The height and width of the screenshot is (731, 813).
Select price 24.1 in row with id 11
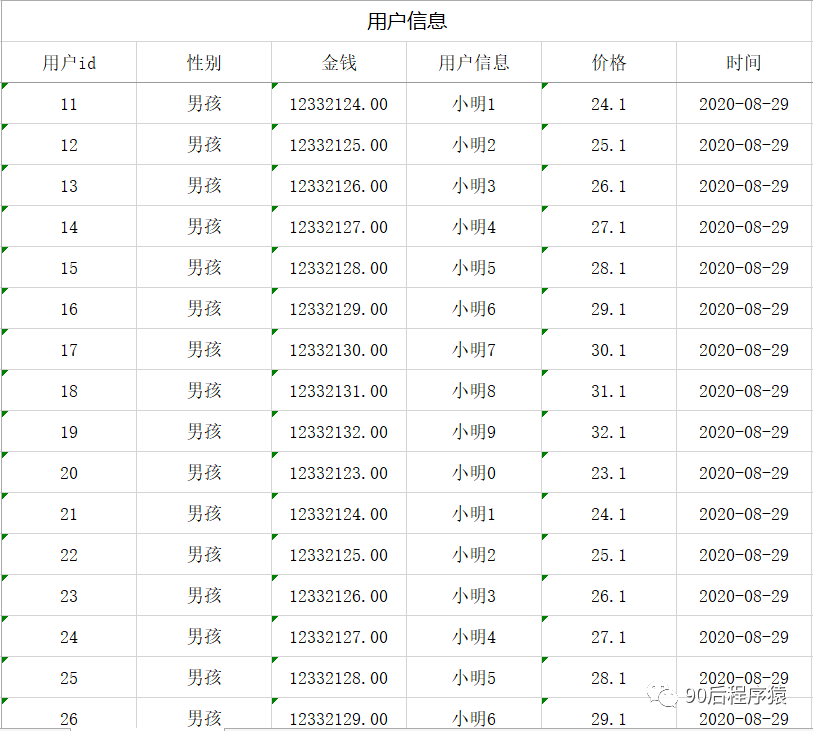(609, 104)
